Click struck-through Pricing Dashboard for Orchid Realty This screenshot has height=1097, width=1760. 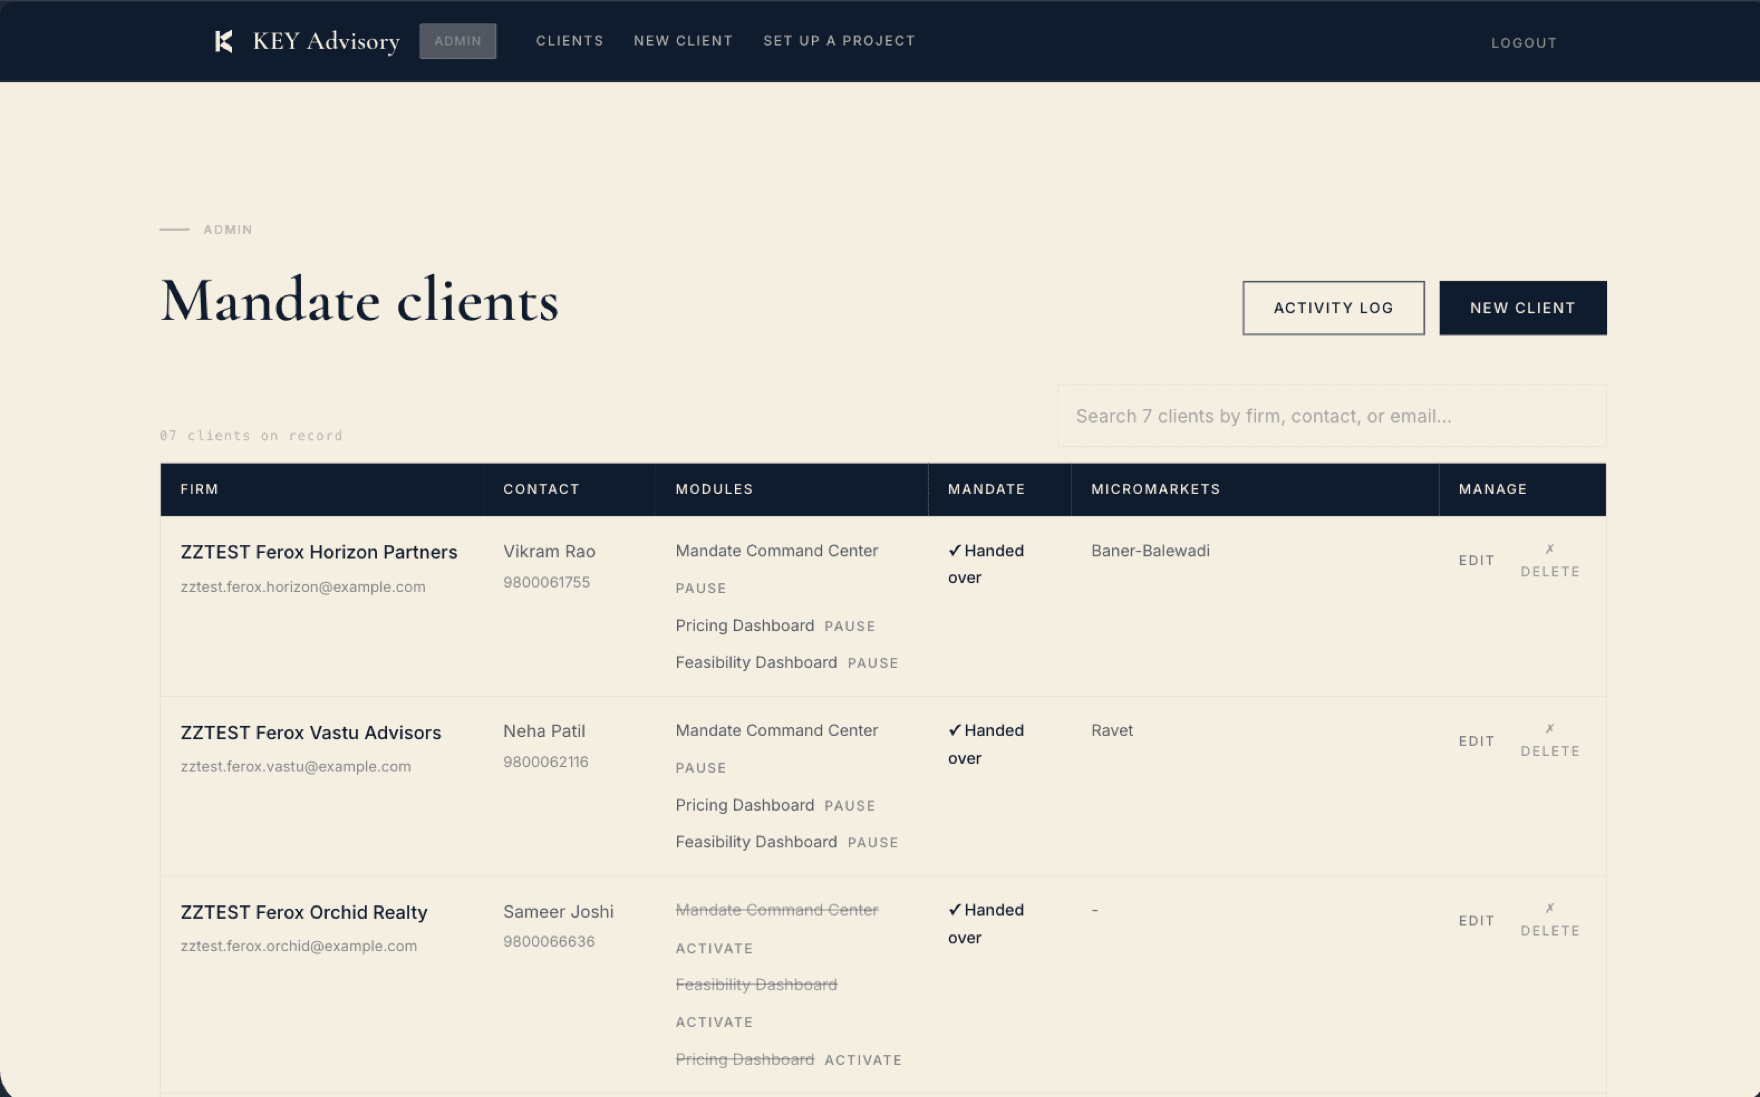[x=745, y=1059]
